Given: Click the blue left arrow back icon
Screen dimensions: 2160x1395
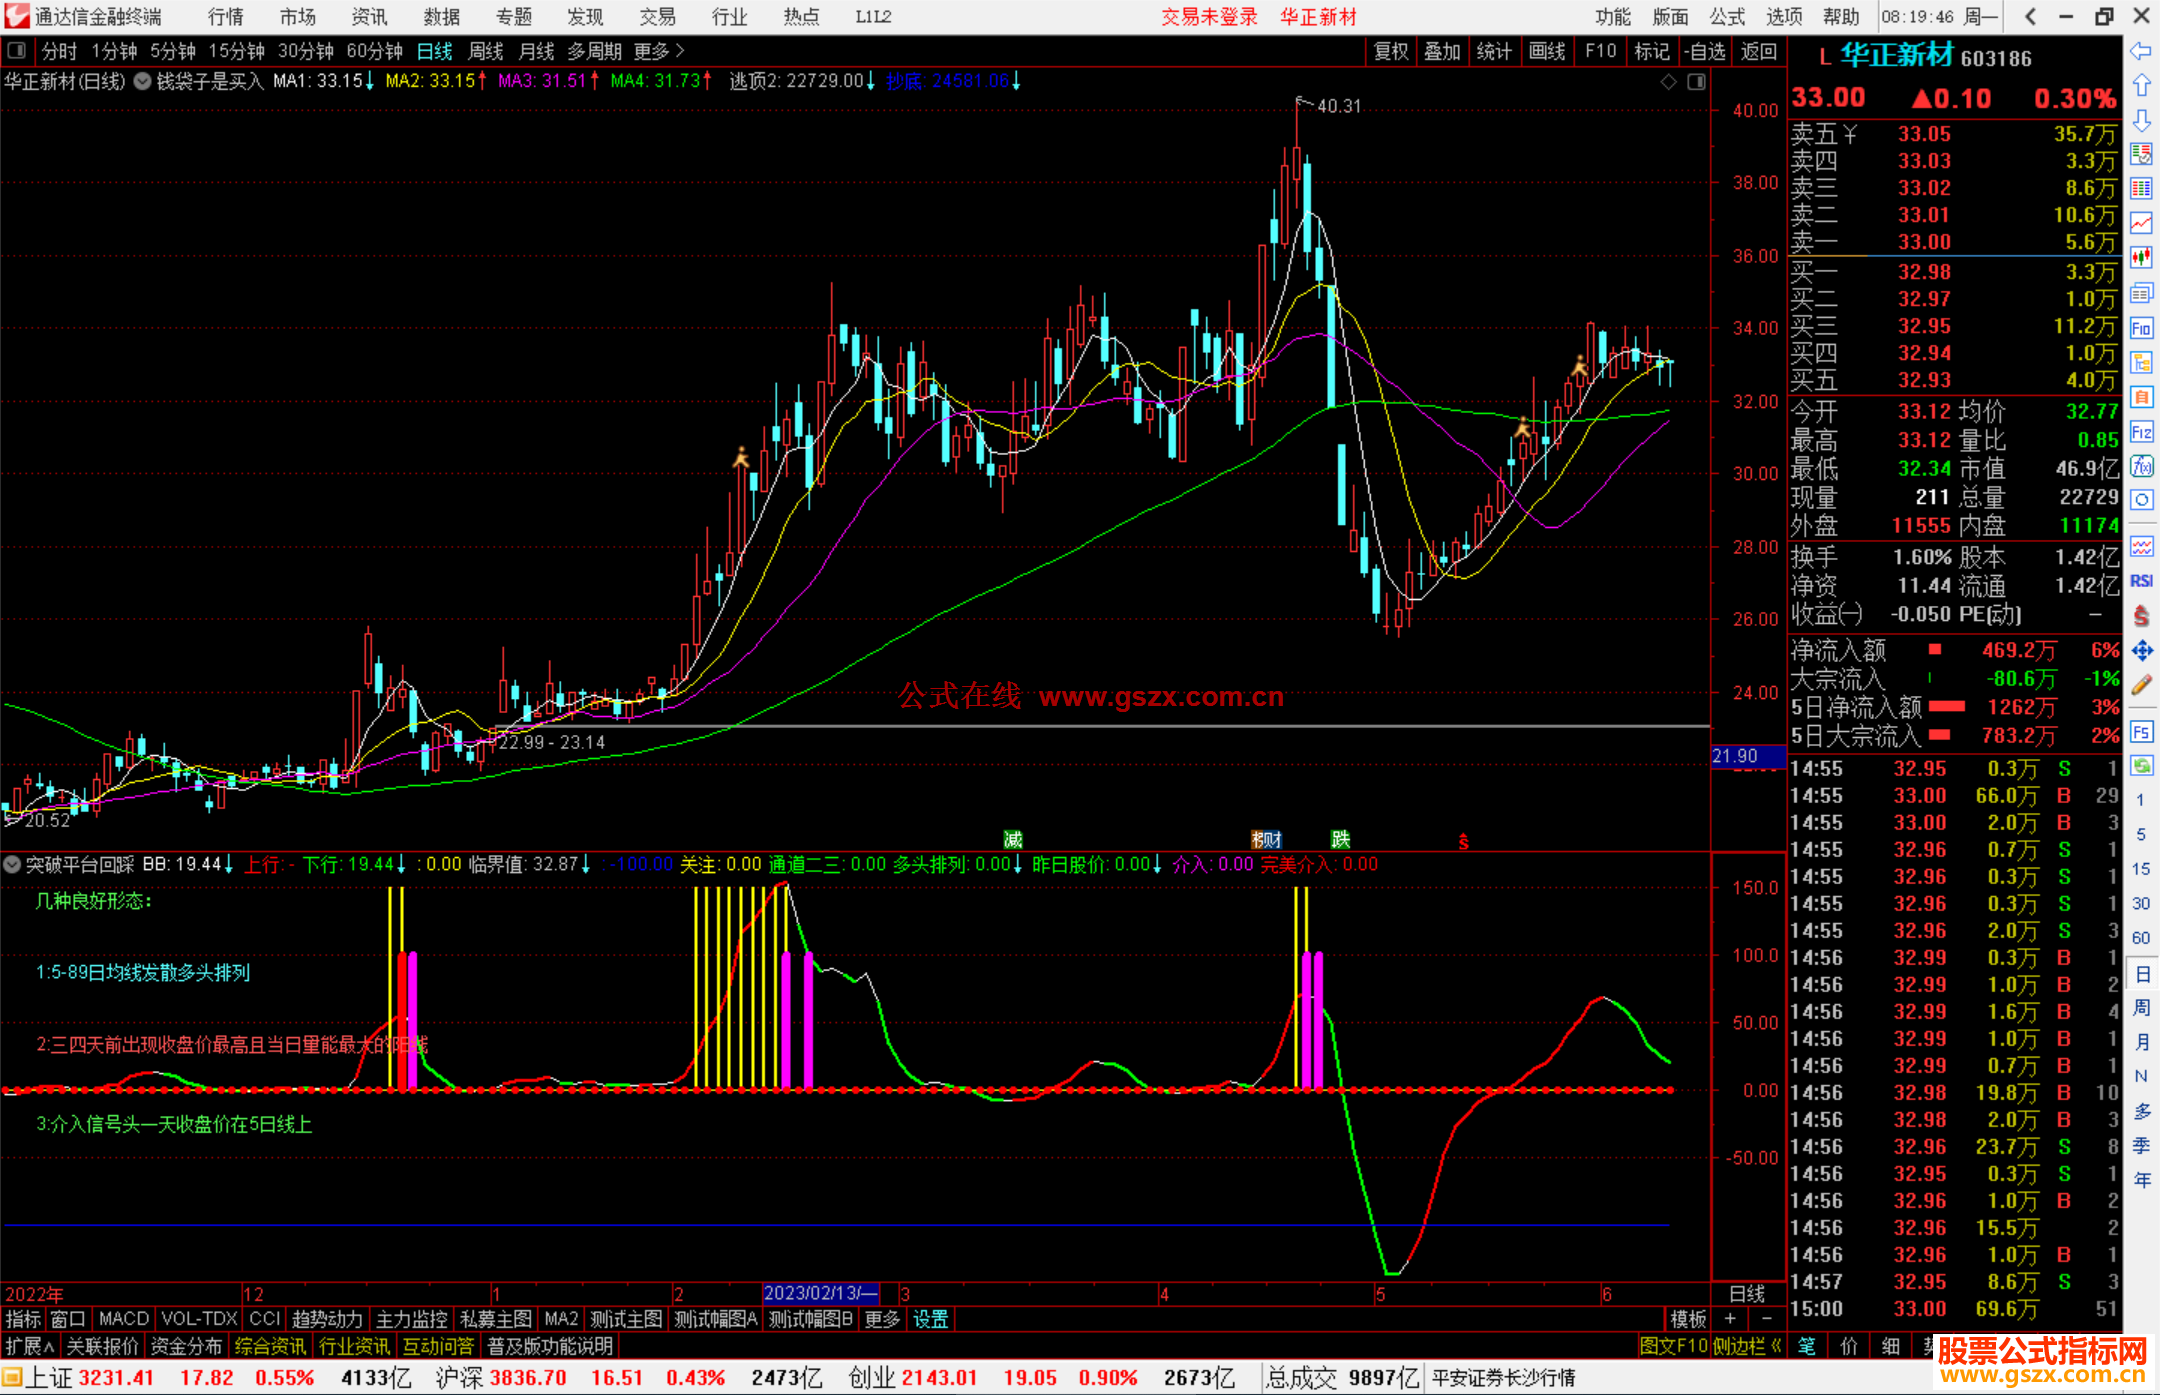Looking at the screenshot, I should 2141,51.
